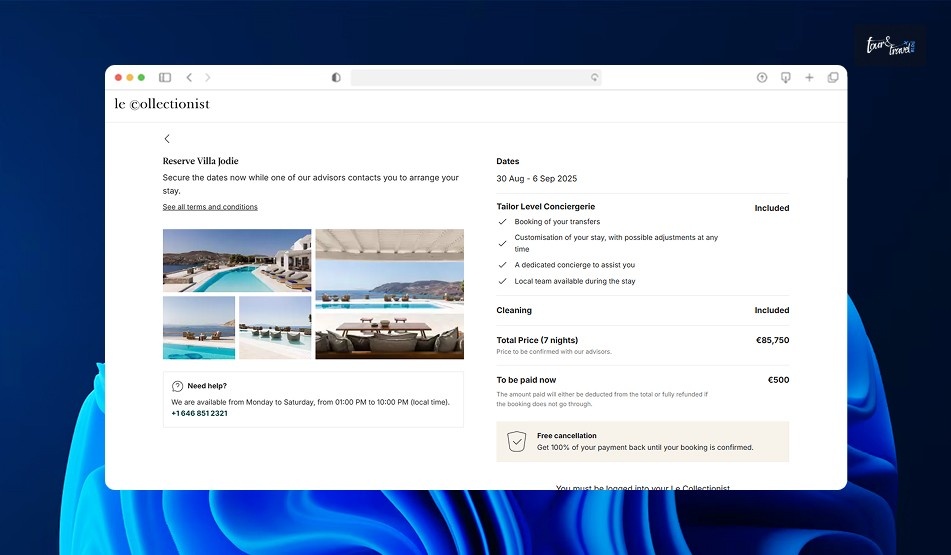Click the Free cancellation shield icon
951x555 pixels.
(516, 441)
